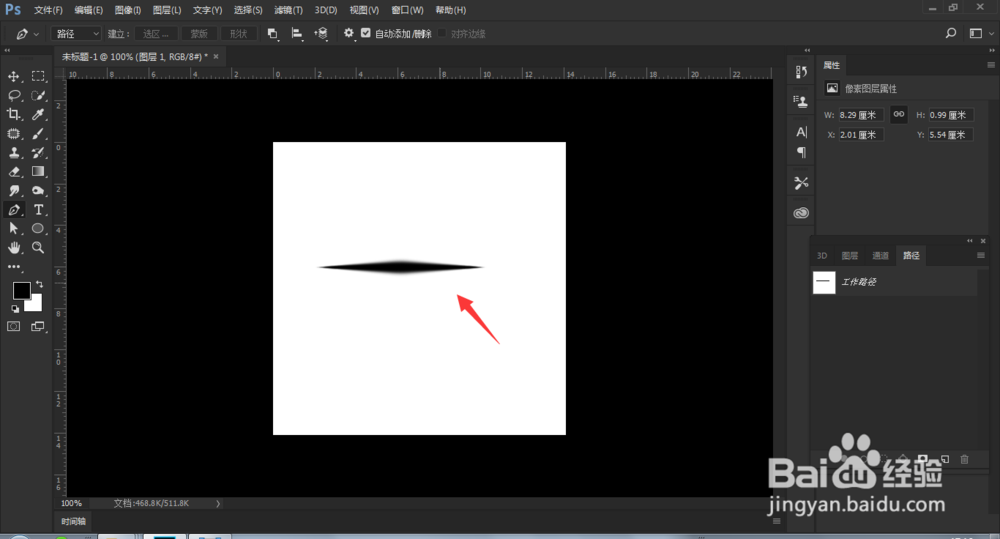Screen dimensions: 1000x539
Task: Open the Edit Toolbar ellipsis button
Action: point(13,267)
